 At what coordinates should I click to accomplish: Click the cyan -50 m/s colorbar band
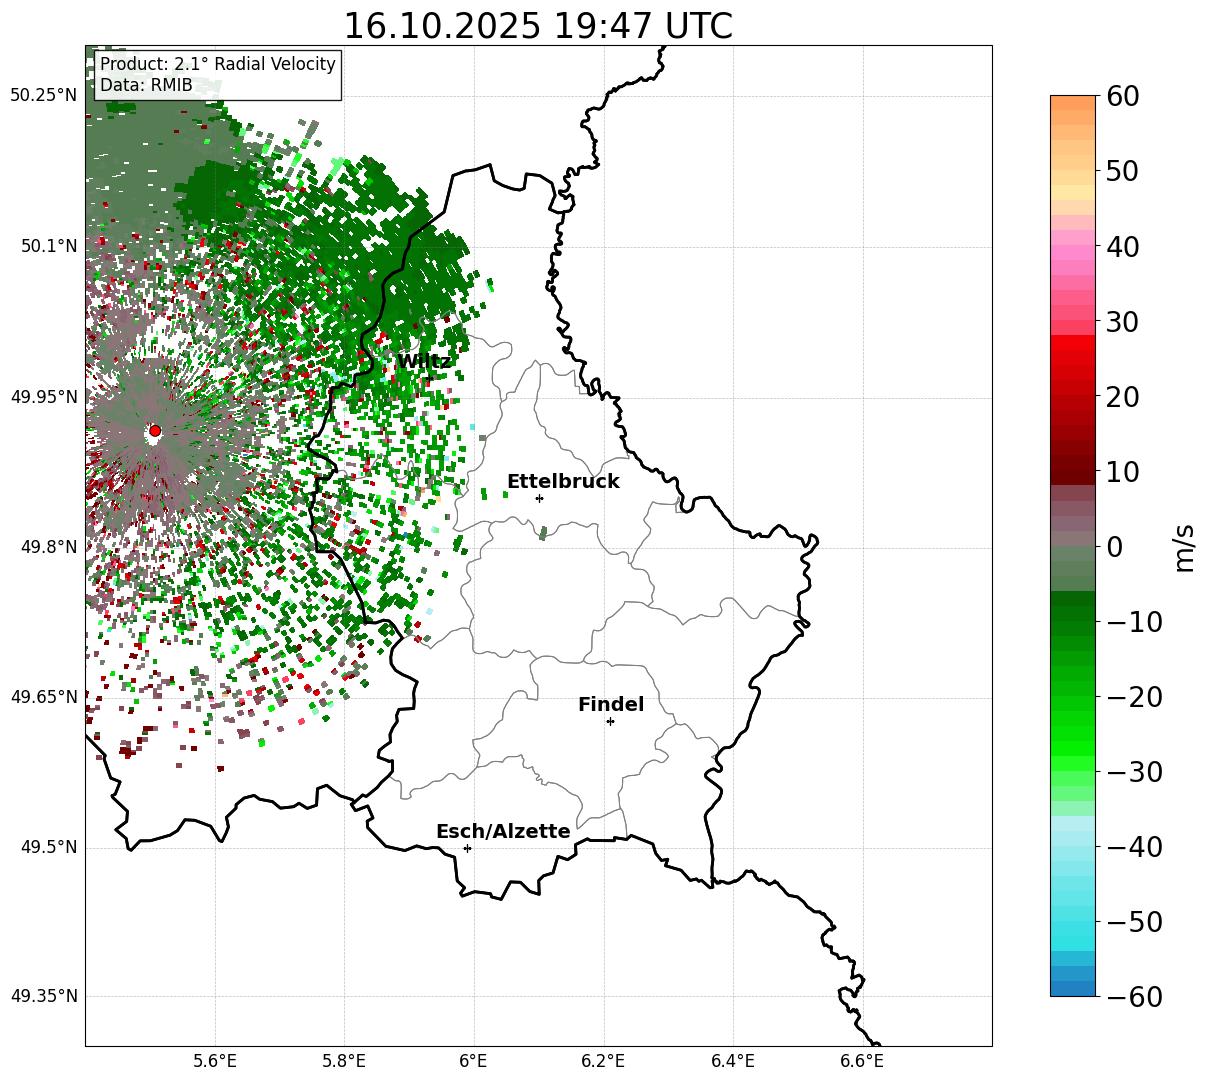pyautogui.click(x=1073, y=921)
